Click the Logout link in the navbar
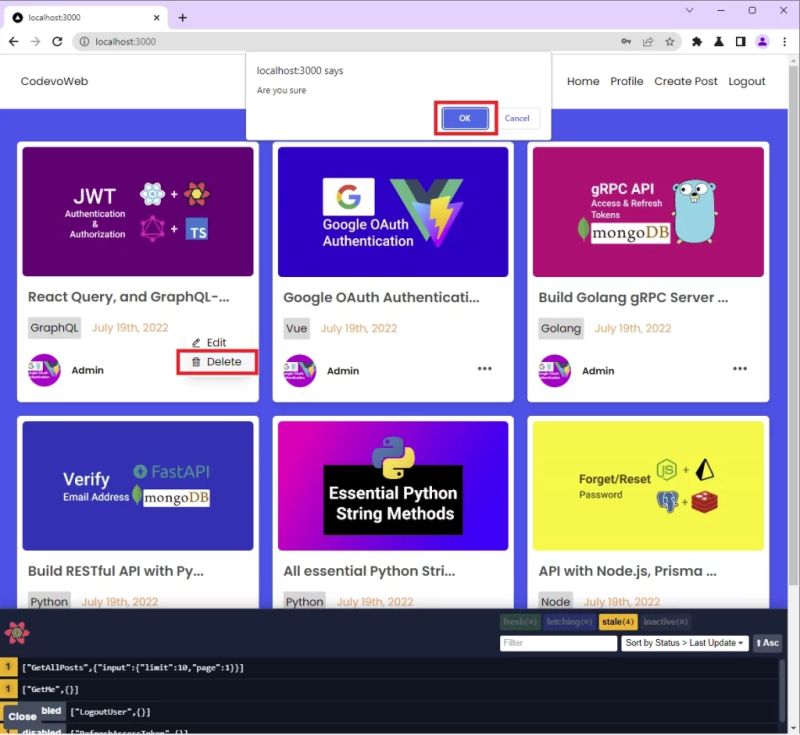 click(x=747, y=81)
